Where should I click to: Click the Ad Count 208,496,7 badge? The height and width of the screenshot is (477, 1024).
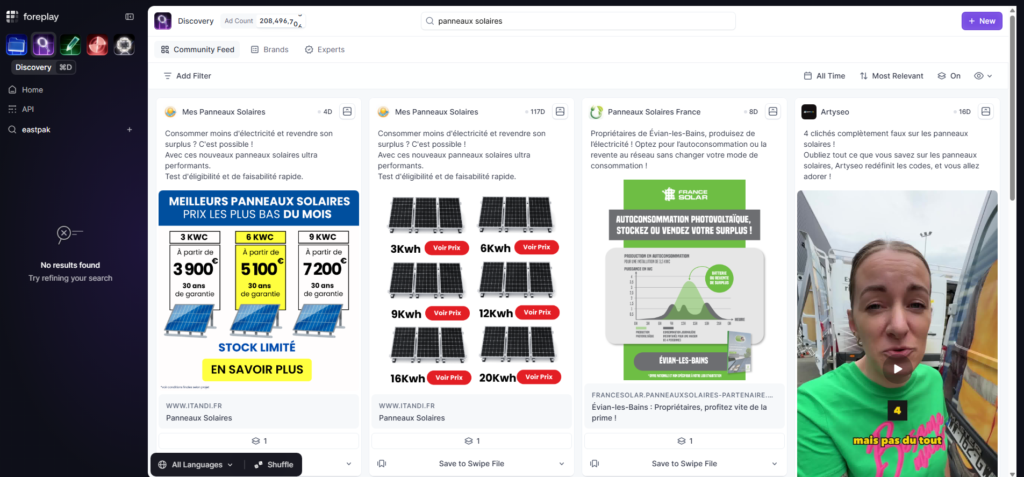point(263,21)
